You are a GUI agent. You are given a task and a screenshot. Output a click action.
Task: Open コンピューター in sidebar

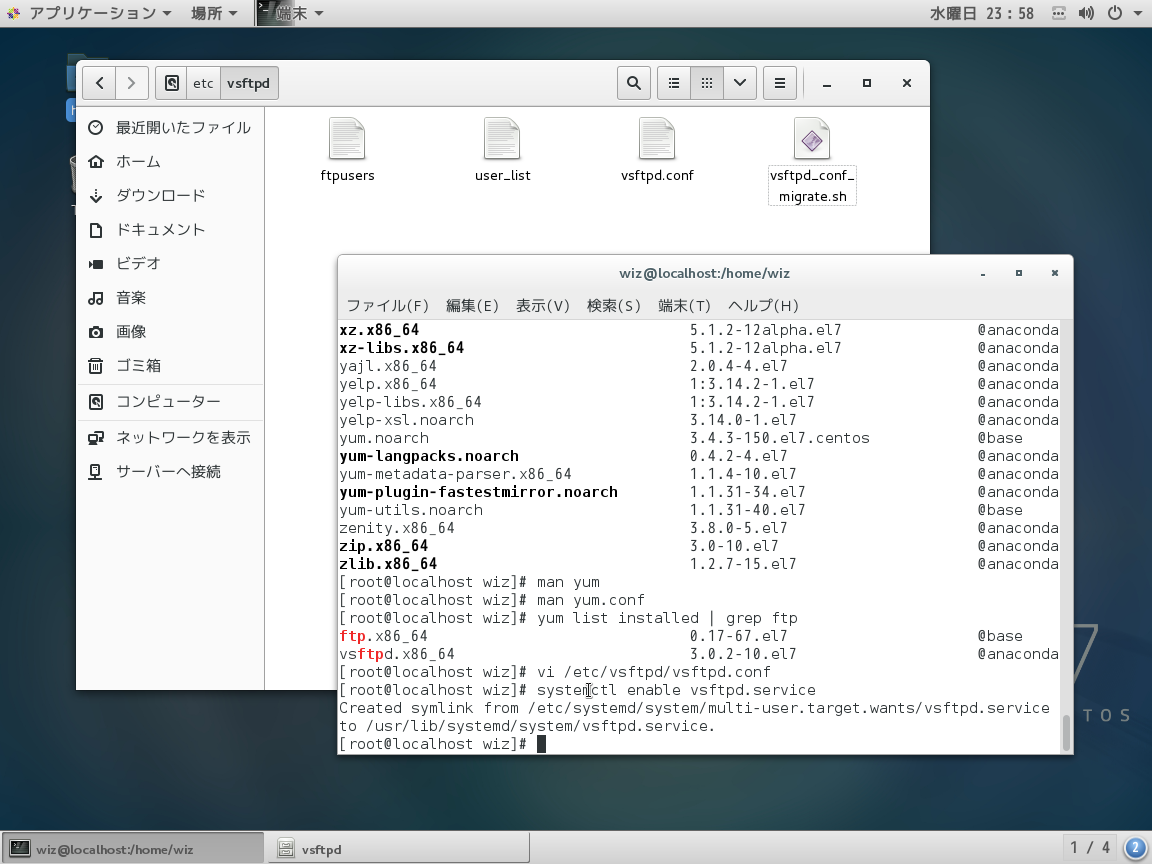click(170, 402)
